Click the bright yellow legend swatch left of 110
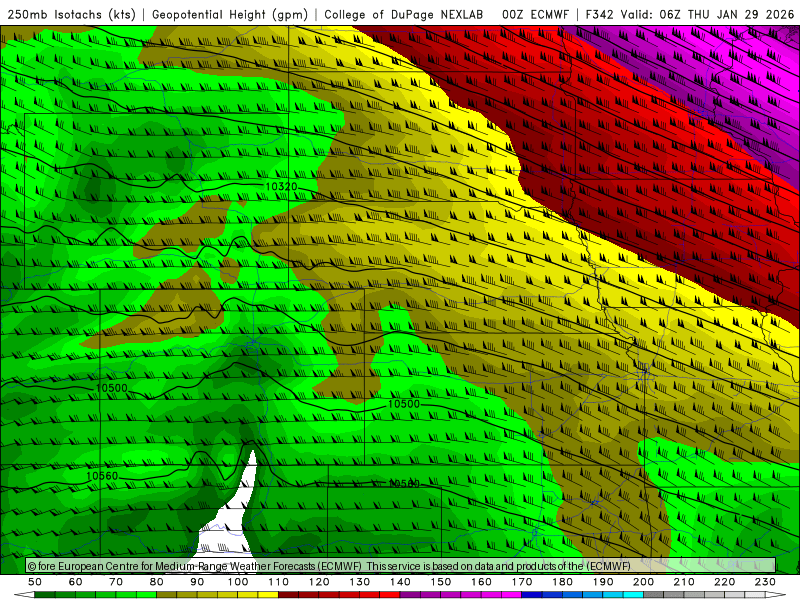Image resolution: width=800 pixels, height=600 pixels. 268,595
